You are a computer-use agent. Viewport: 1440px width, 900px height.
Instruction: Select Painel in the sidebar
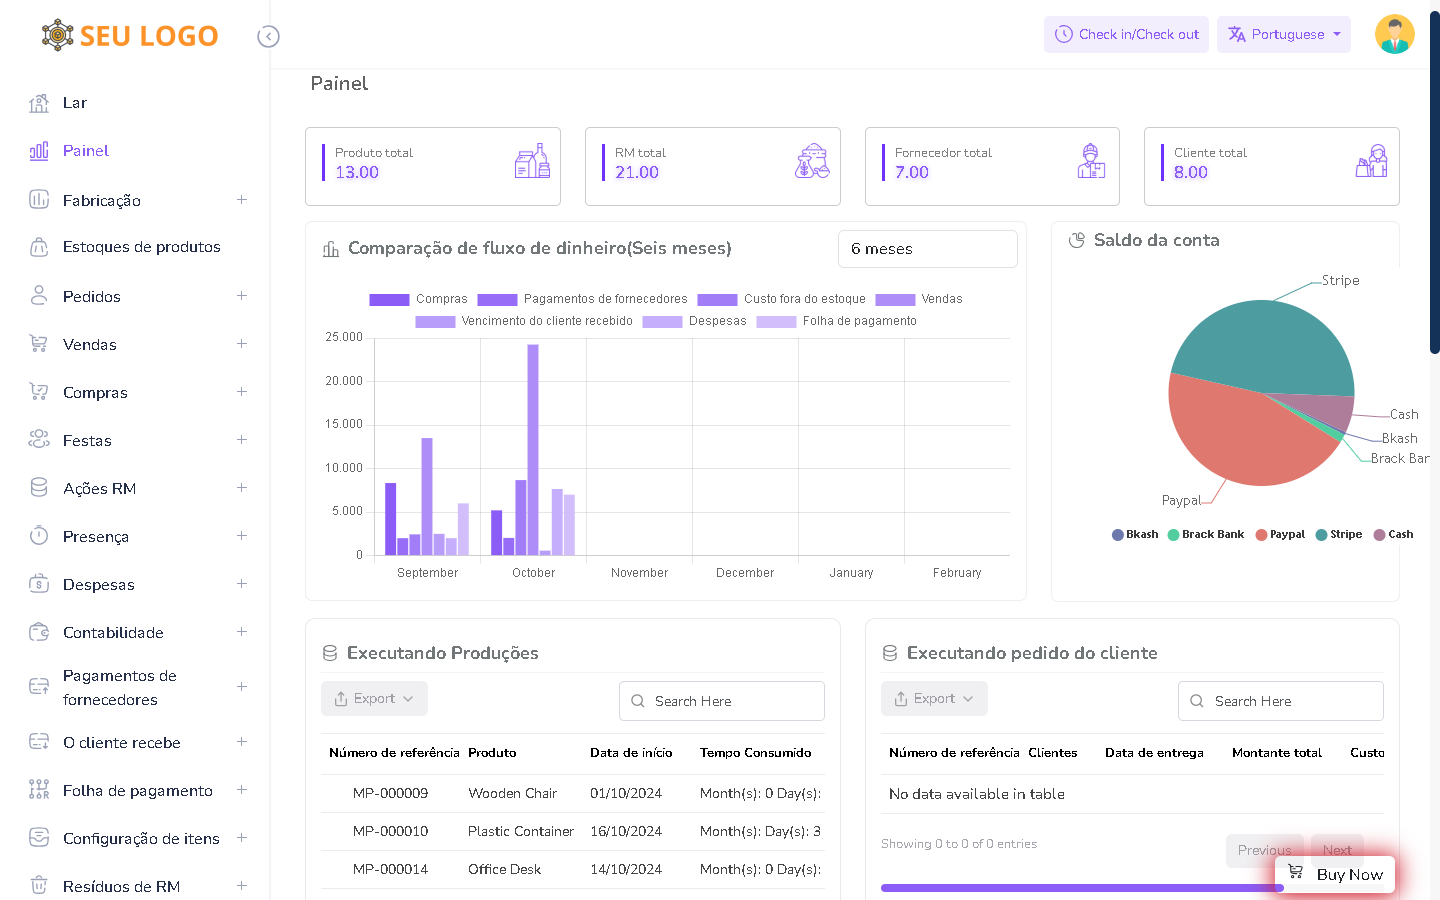click(86, 151)
